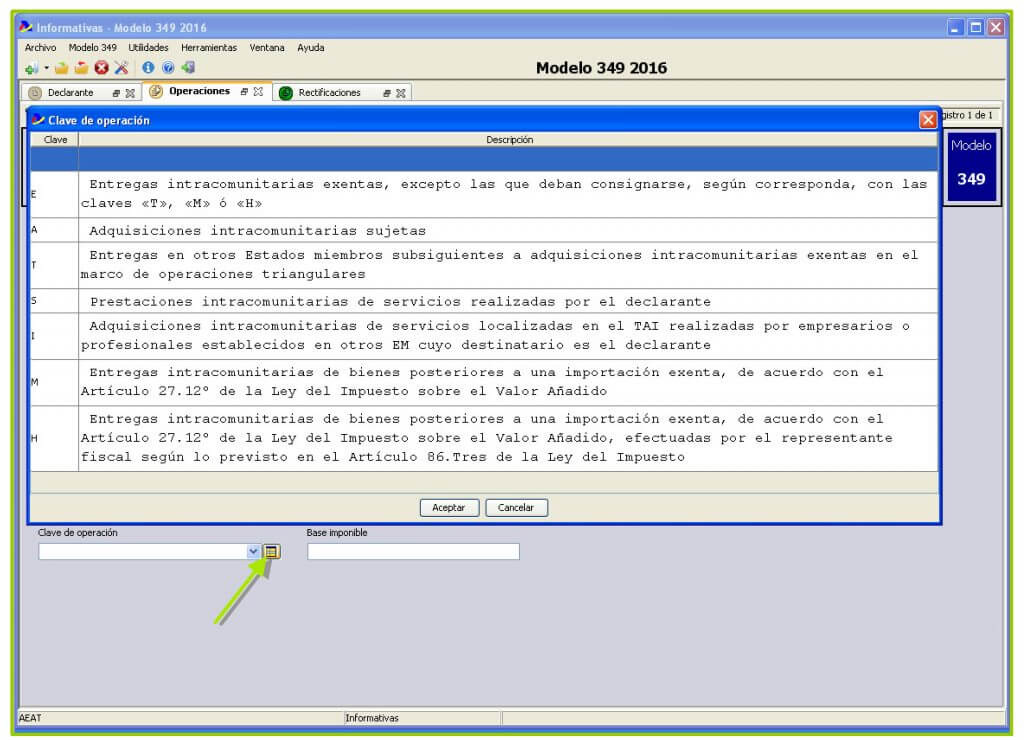The image size is (1024, 740).
Task: Open the Clave de operación dropdown arrow
Action: click(x=253, y=551)
